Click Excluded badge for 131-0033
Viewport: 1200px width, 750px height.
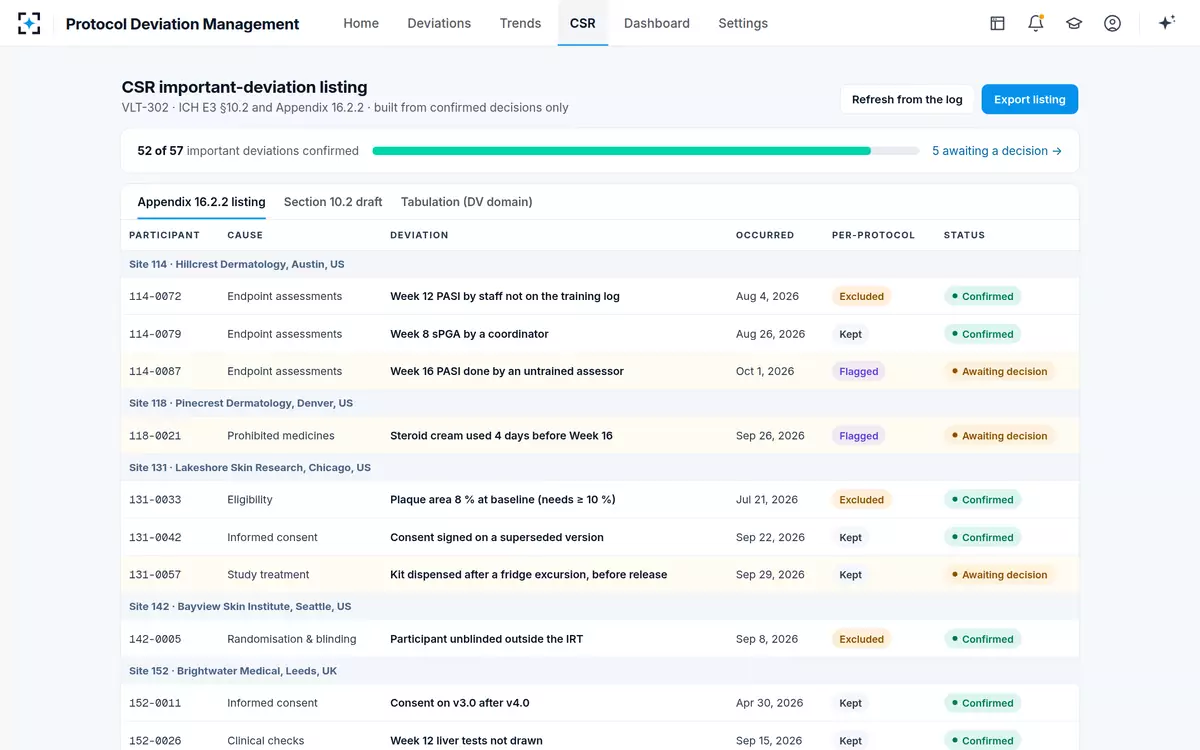click(862, 500)
